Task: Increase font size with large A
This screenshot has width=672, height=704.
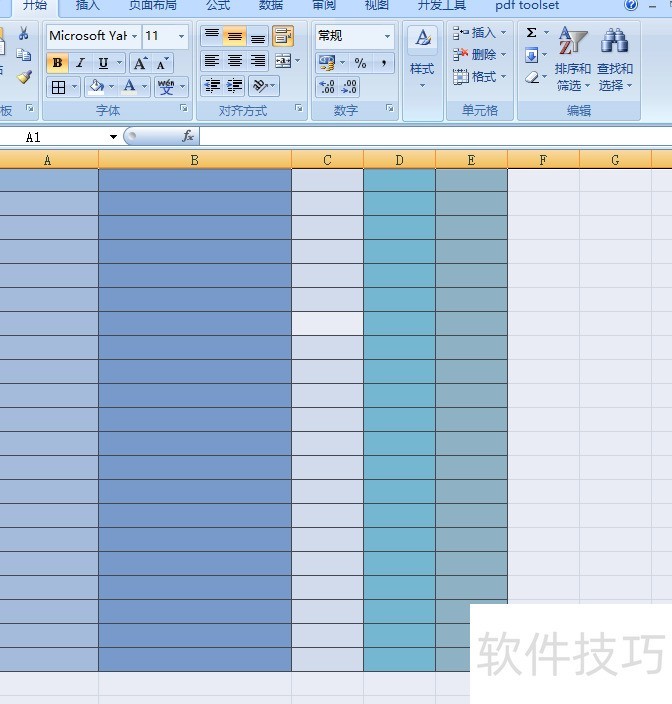Action: point(140,63)
